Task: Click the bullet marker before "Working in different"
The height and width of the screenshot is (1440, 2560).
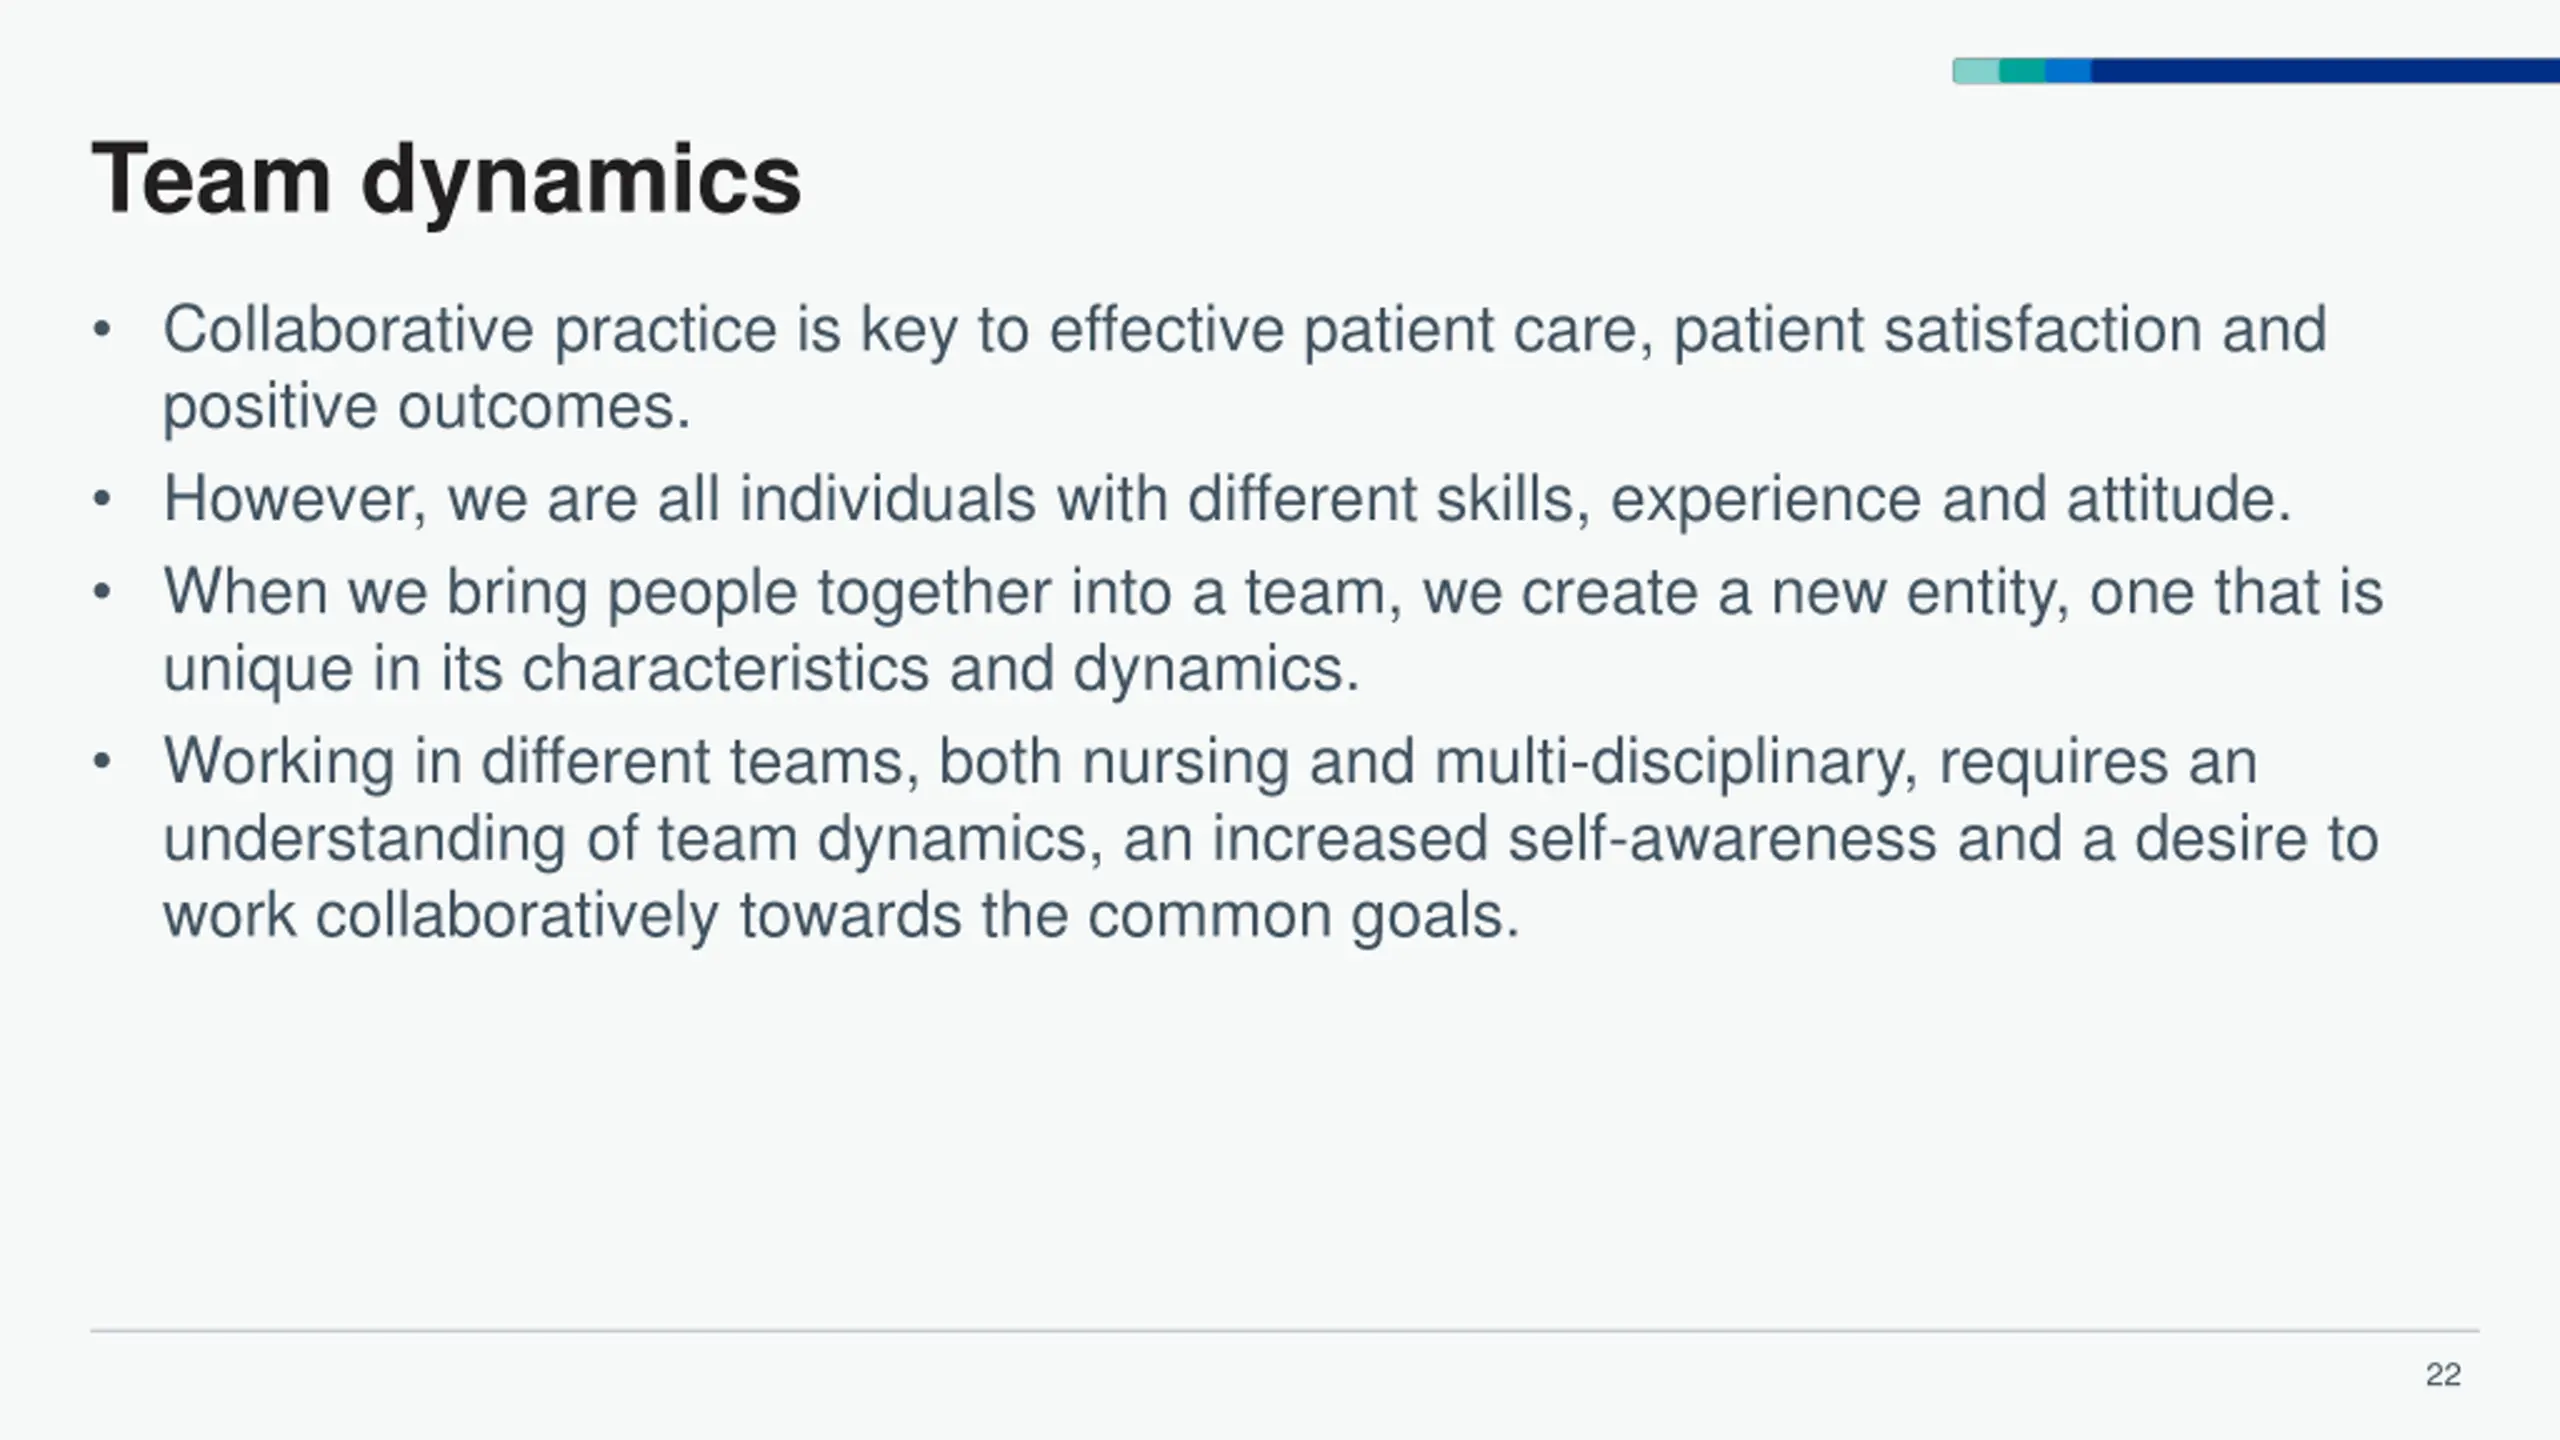Action: point(101,762)
